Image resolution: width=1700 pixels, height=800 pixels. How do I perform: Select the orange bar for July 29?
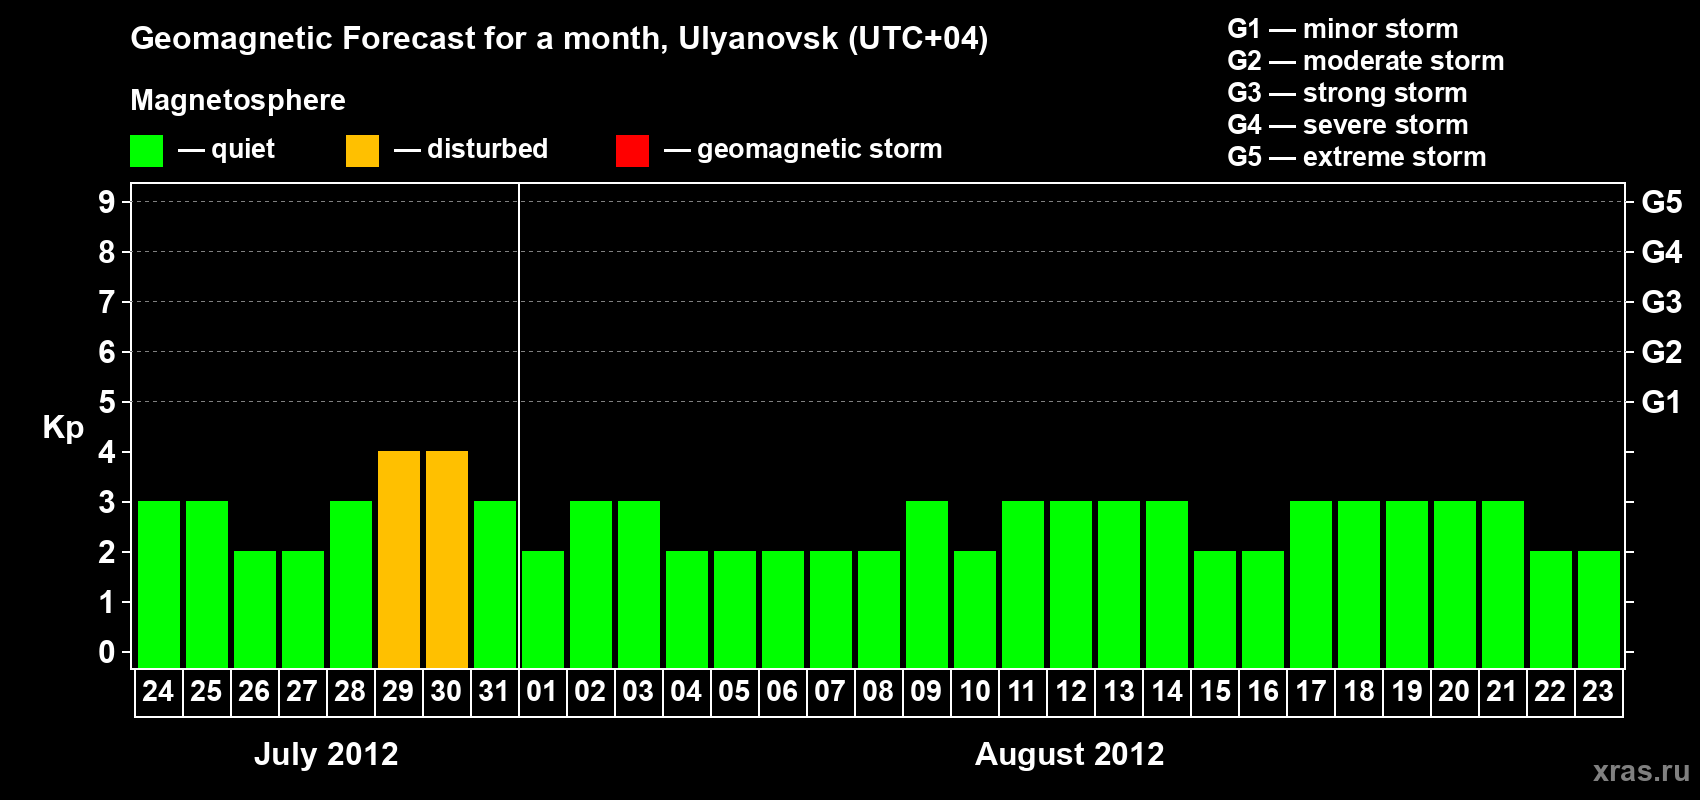point(399,559)
